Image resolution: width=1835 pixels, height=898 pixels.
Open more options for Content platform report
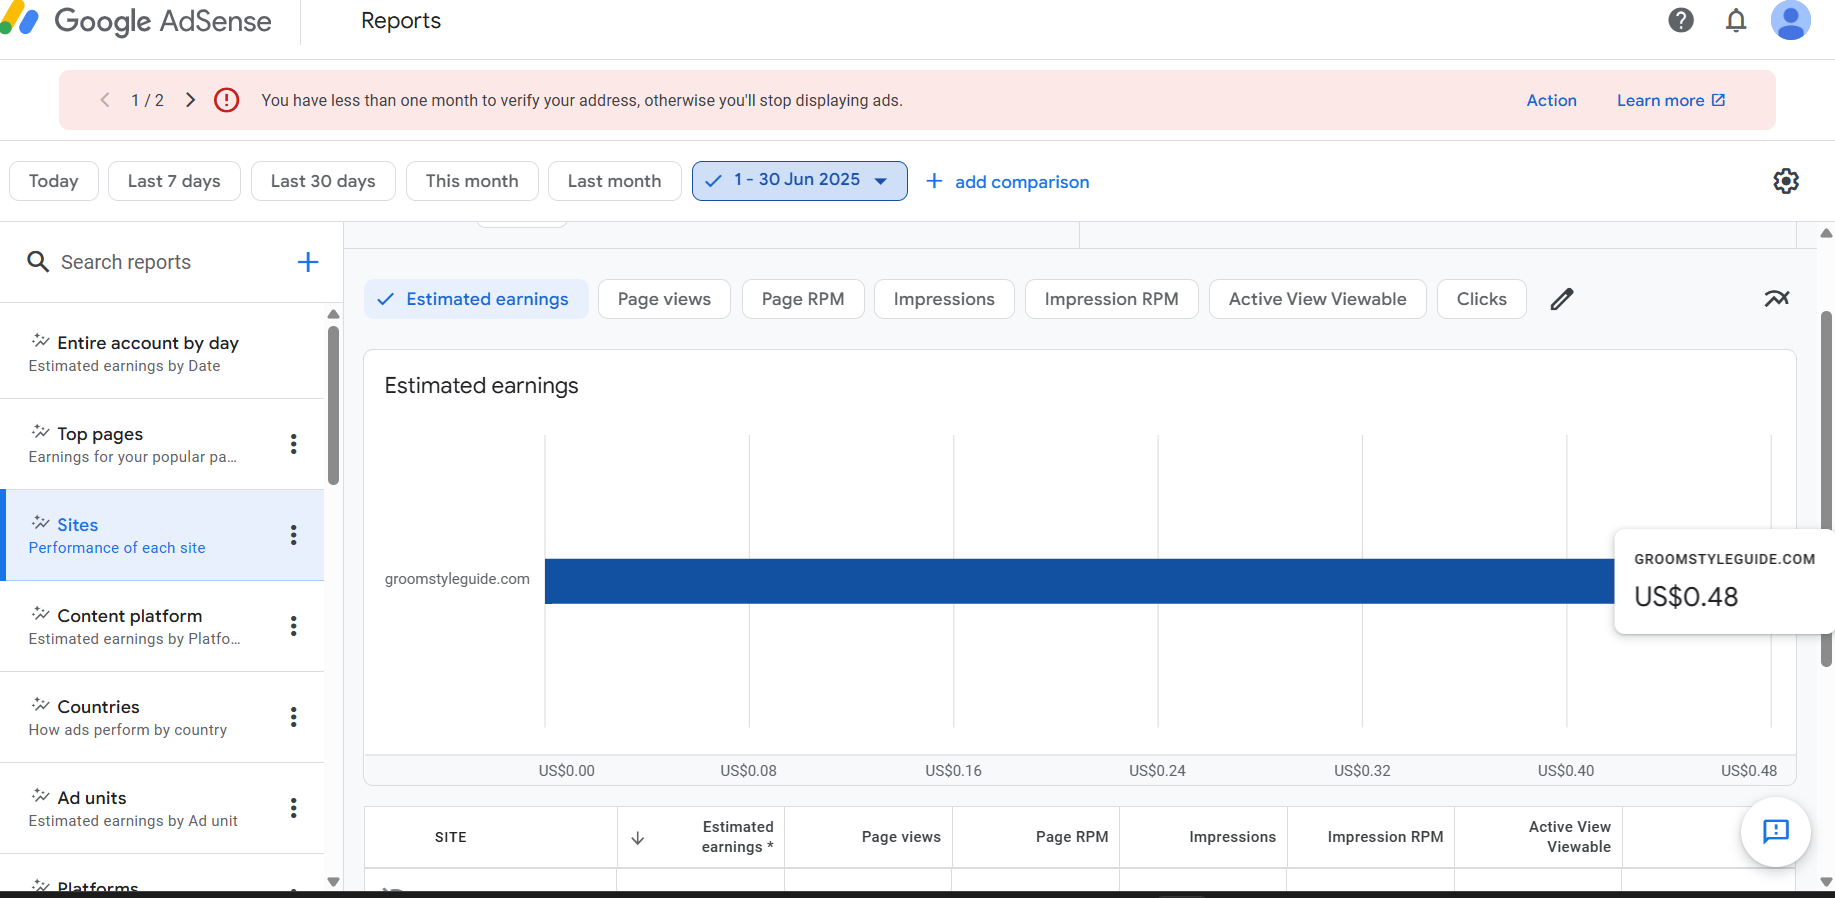tap(293, 626)
